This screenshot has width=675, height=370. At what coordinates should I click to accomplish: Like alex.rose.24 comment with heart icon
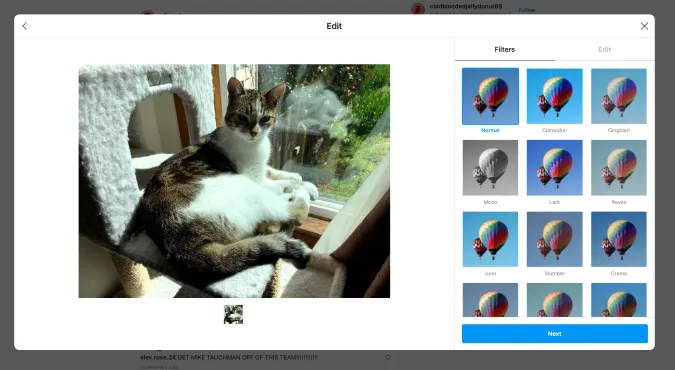388,357
